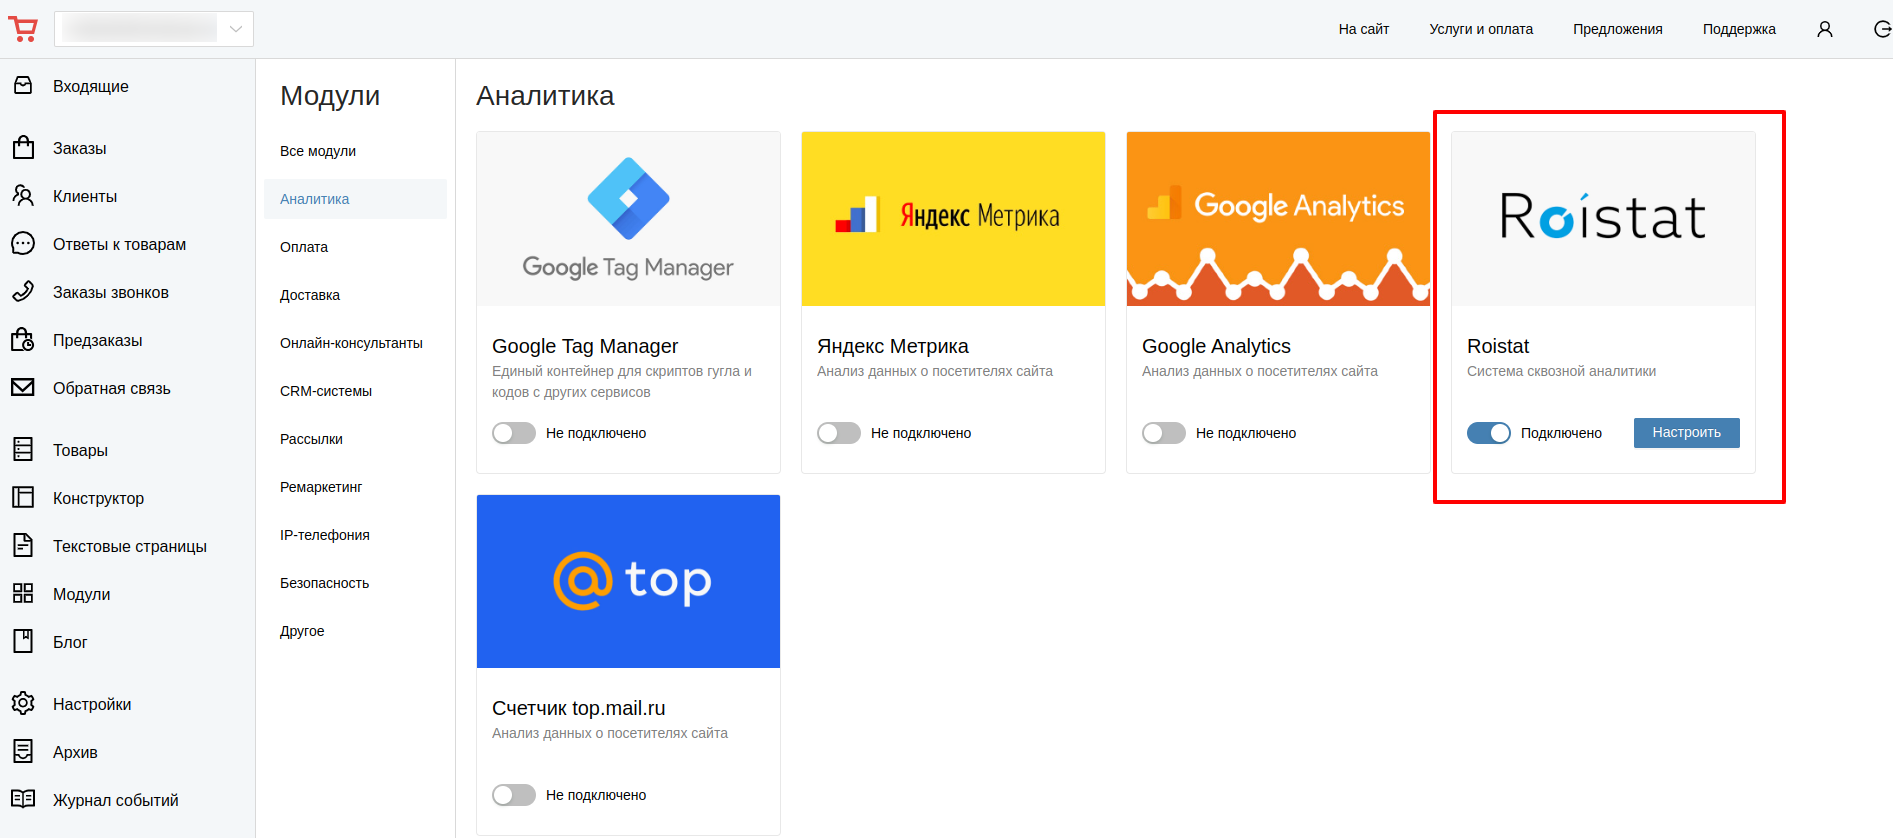This screenshot has width=1893, height=838.
Task: Click the Roistat card title text
Action: tap(1498, 346)
